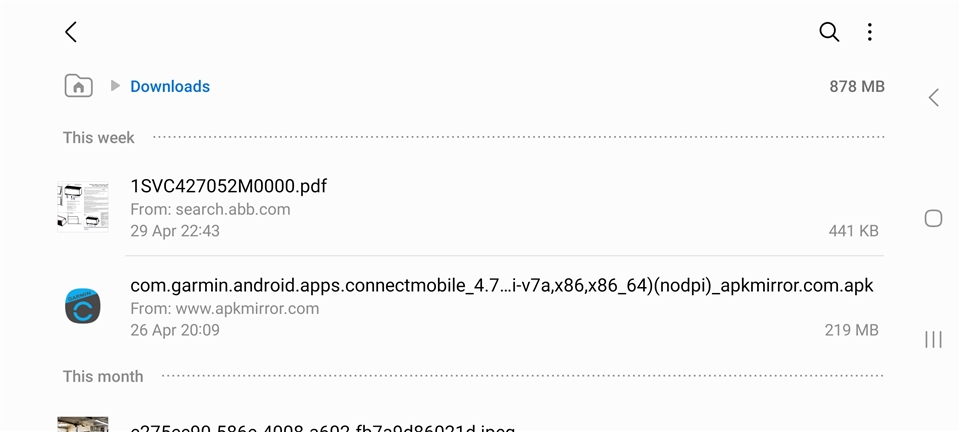The image size is (960, 432).
Task: Click the breadcrumb arrow before Downloads
Action: [x=115, y=86]
